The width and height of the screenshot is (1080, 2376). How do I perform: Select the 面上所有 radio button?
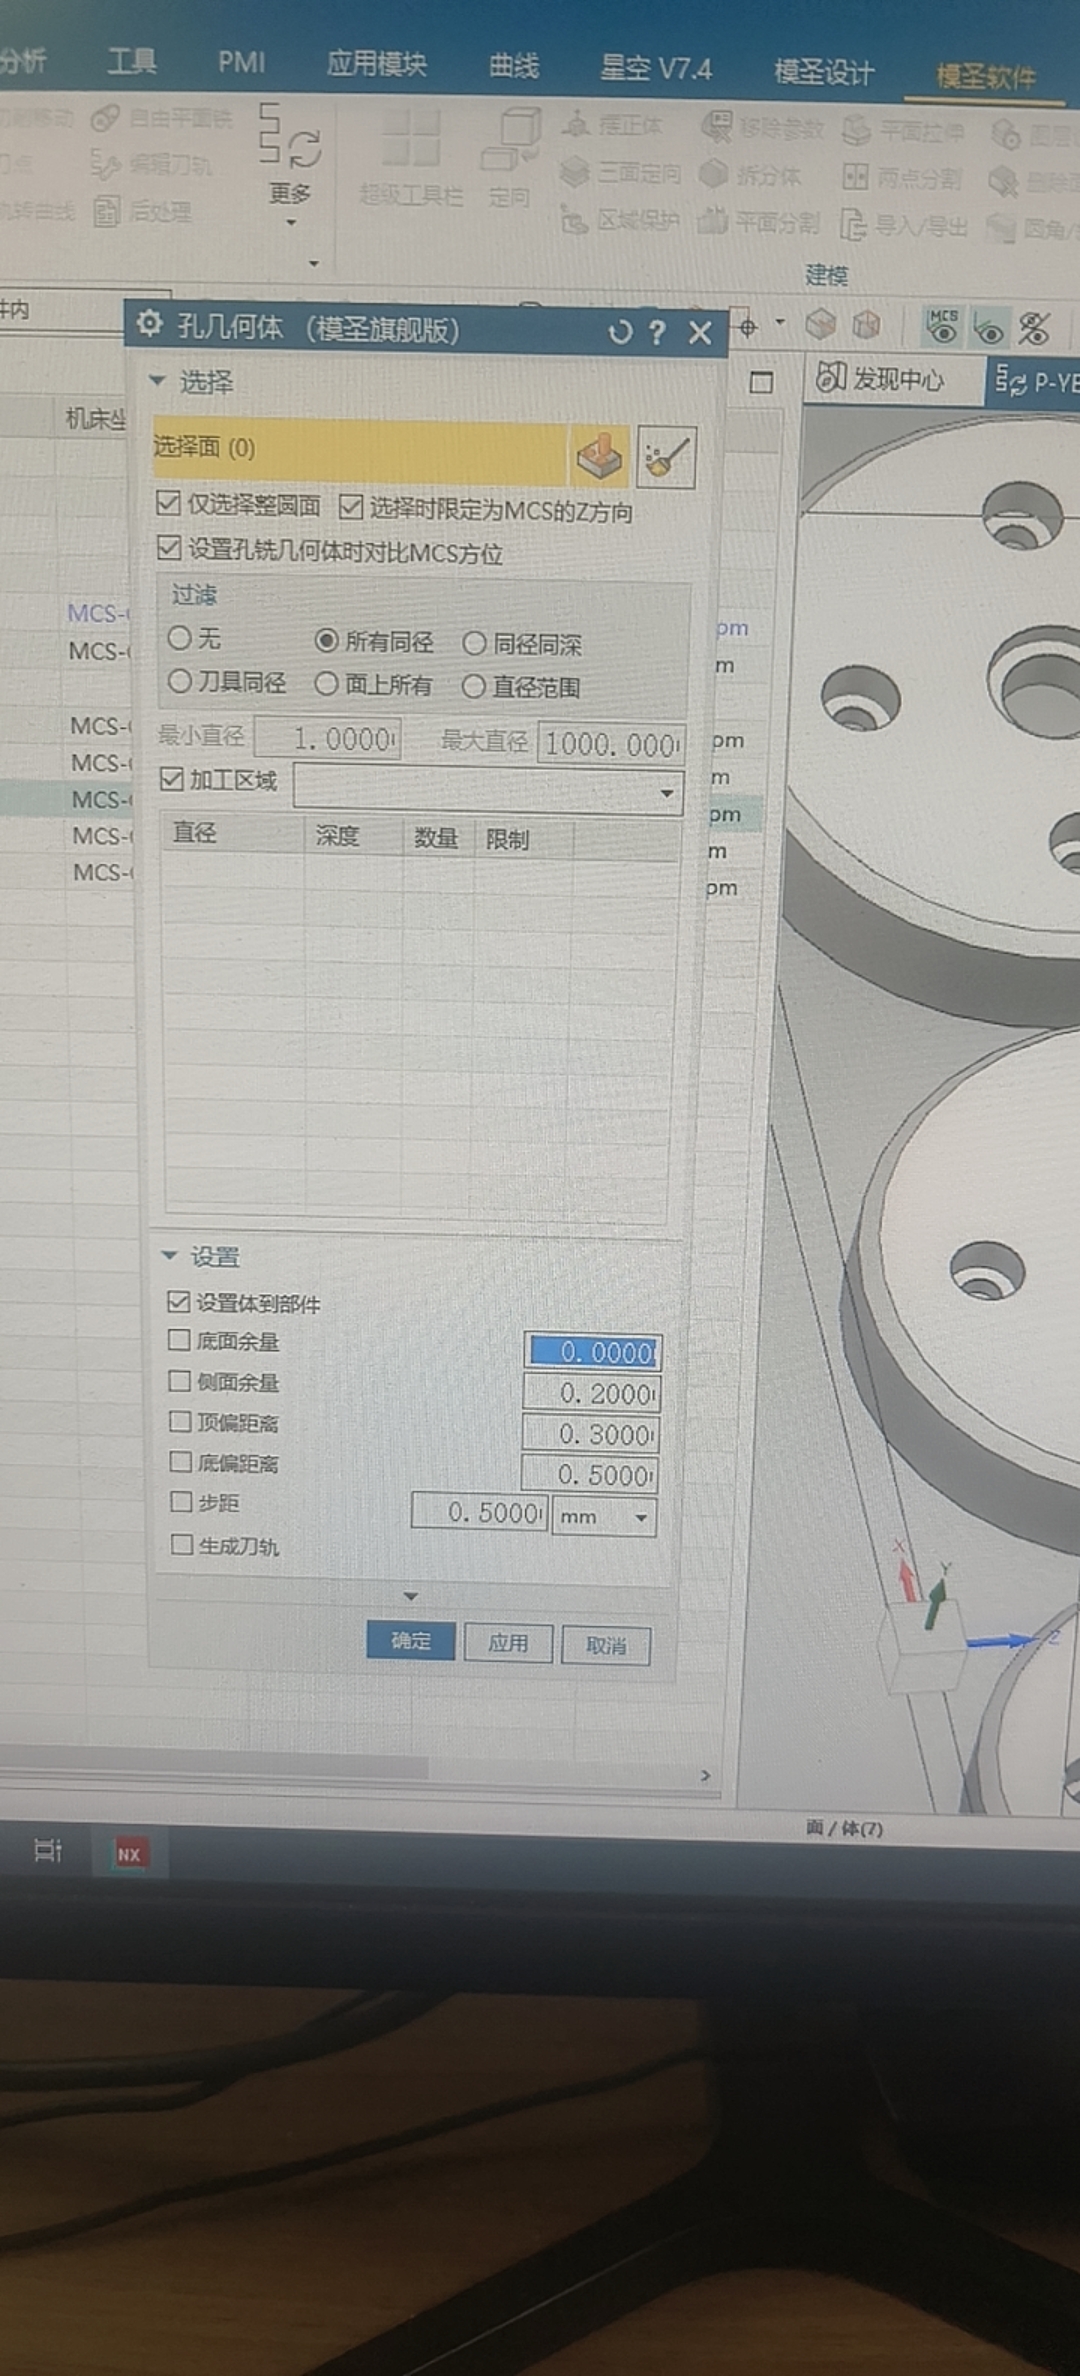(326, 683)
